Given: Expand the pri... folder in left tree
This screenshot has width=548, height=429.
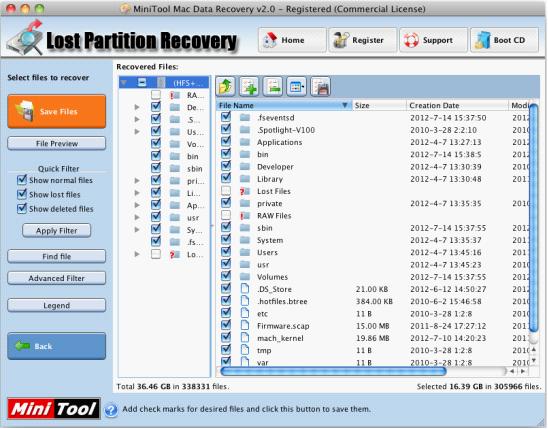Looking at the screenshot, I should (137, 181).
